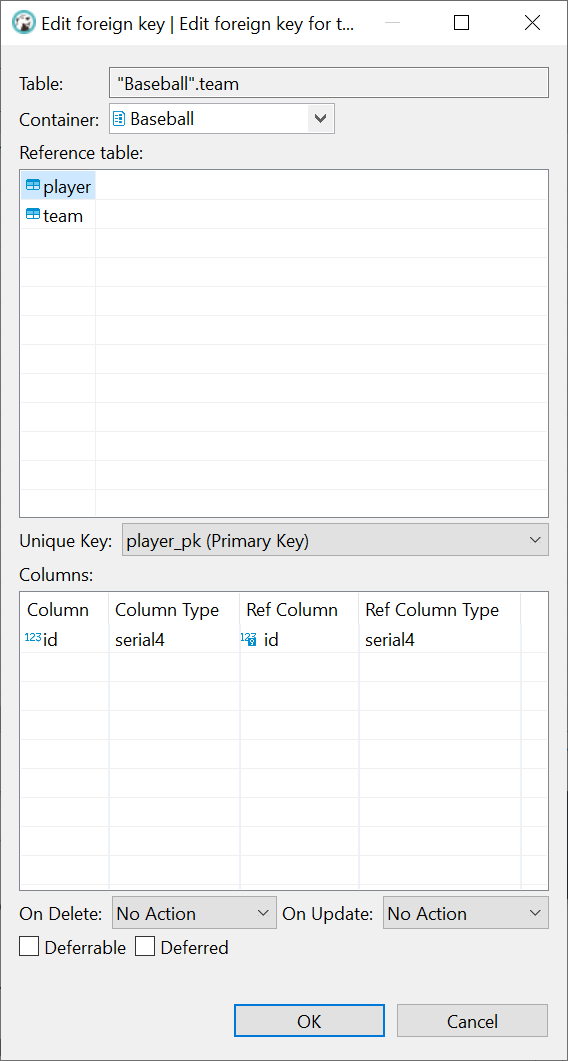The width and height of the screenshot is (568, 1061).
Task: Open the Unique Key dropdown
Action: 335,540
